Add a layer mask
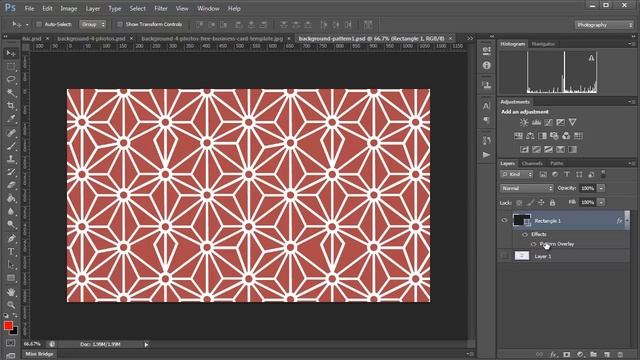The image size is (640, 360). pyautogui.click(x=567, y=355)
